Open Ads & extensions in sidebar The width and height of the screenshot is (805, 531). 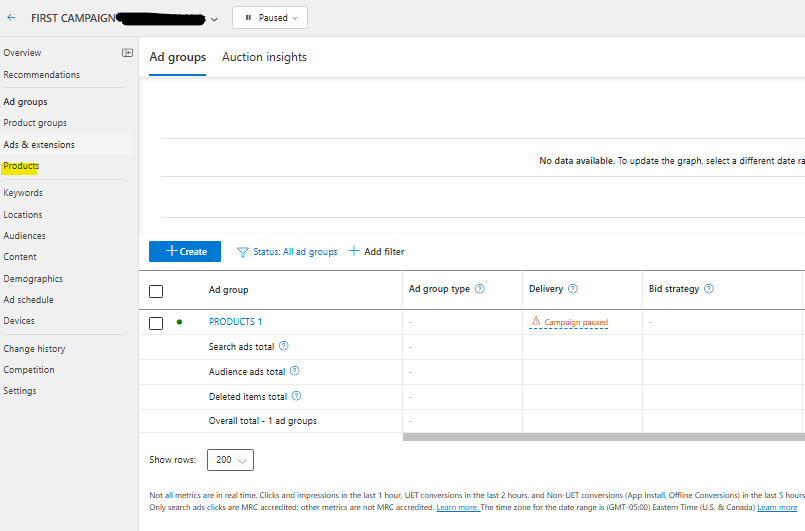[x=39, y=145]
